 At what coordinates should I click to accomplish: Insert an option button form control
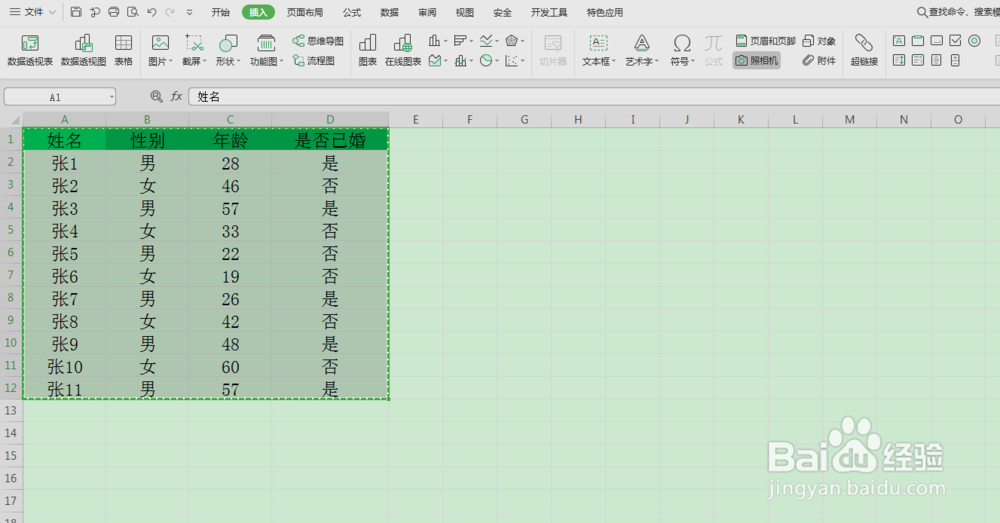click(974, 41)
